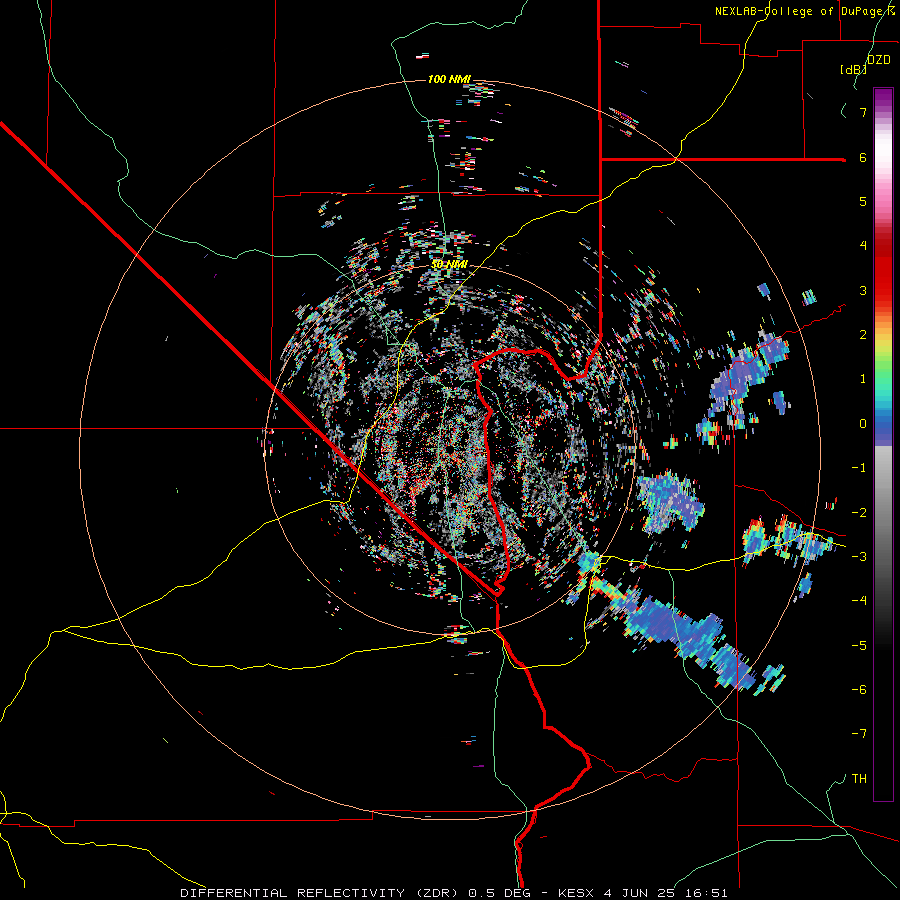Screen dimensions: 900x900
Task: Click the "5" value on the color scale
Action: coord(863,201)
